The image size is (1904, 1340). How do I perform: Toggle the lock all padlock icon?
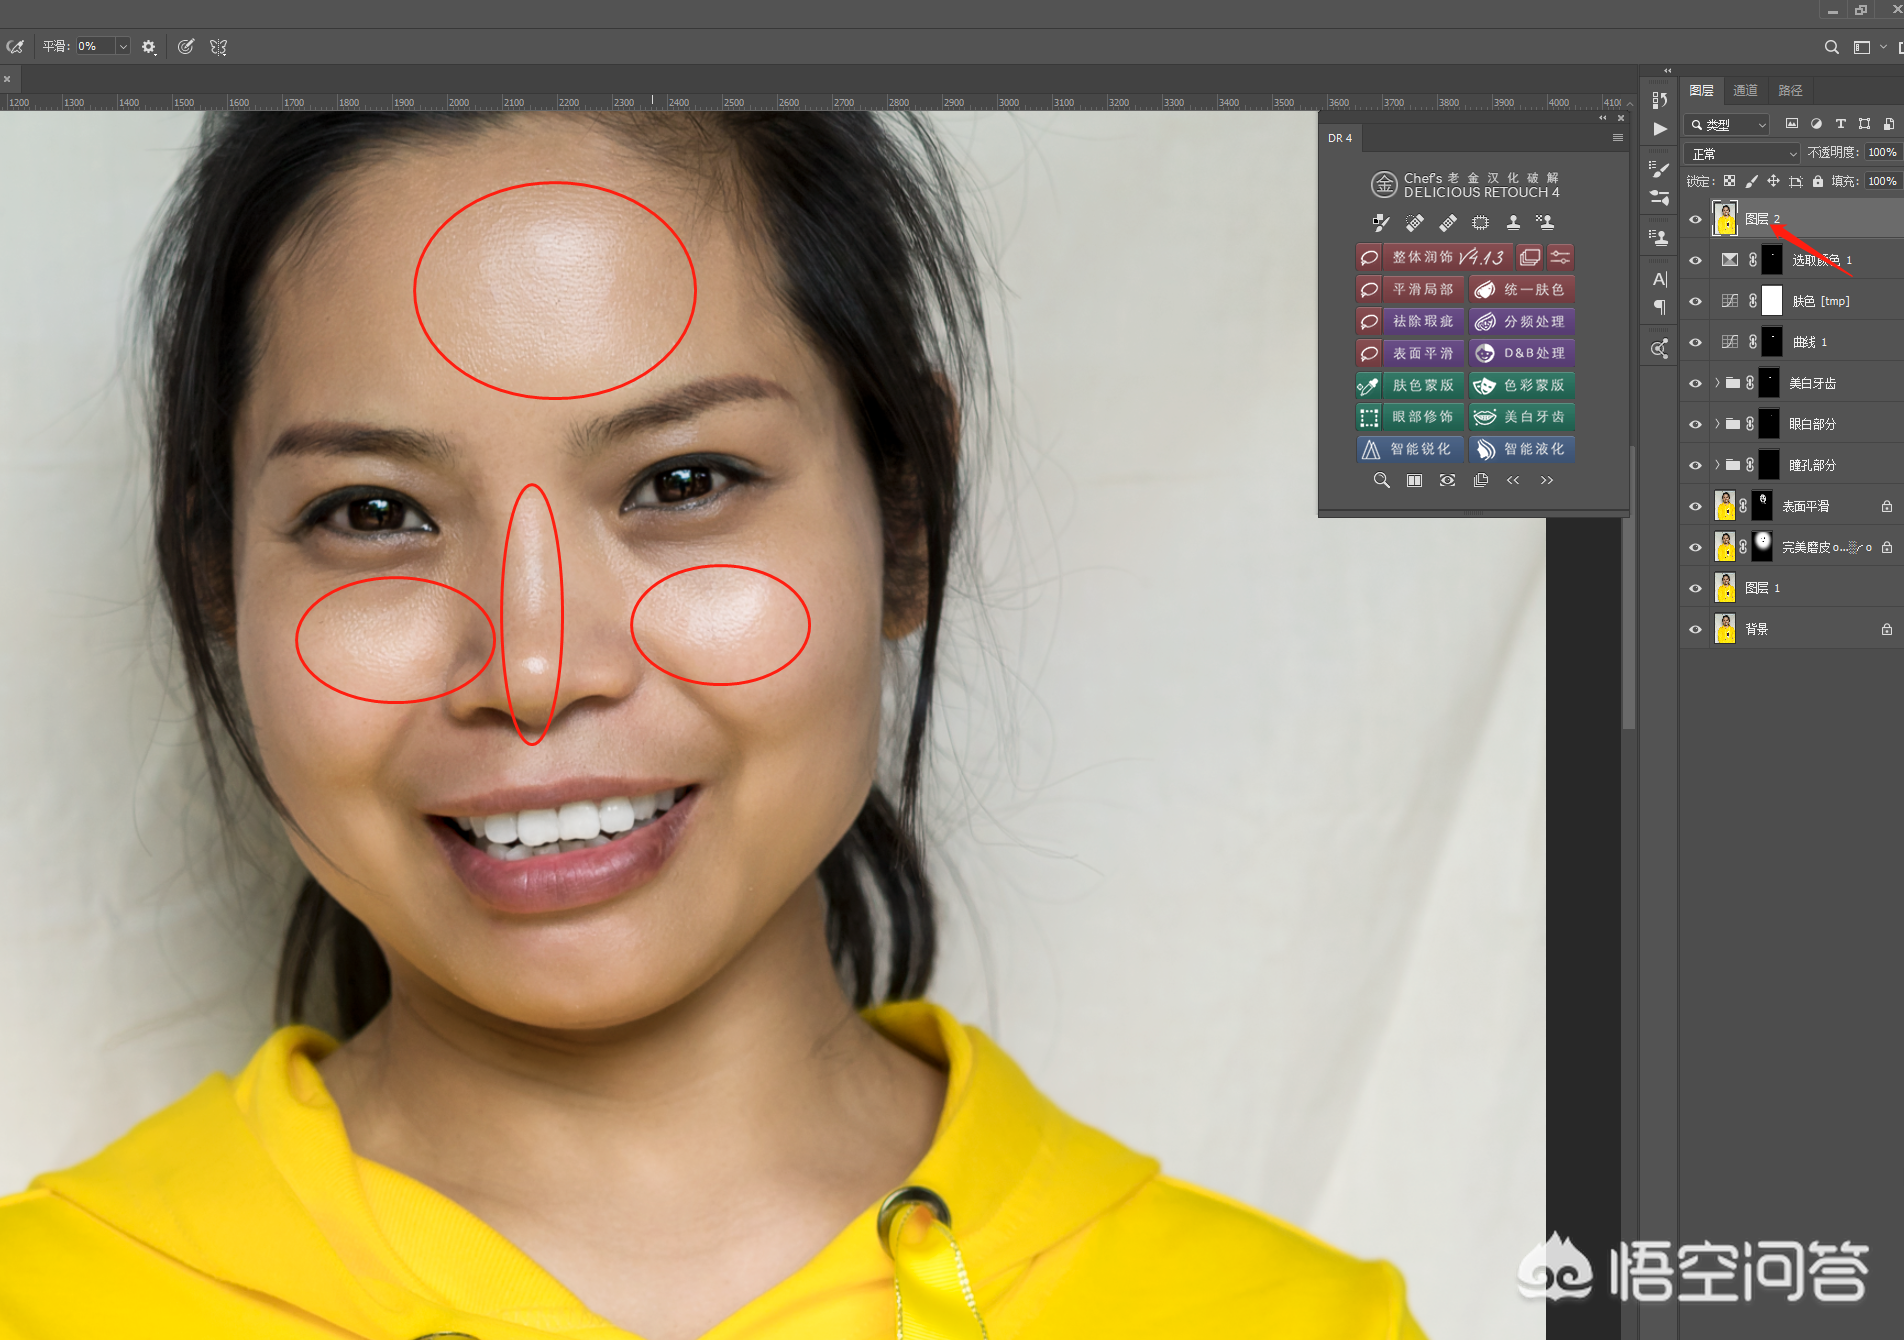coord(1817,181)
